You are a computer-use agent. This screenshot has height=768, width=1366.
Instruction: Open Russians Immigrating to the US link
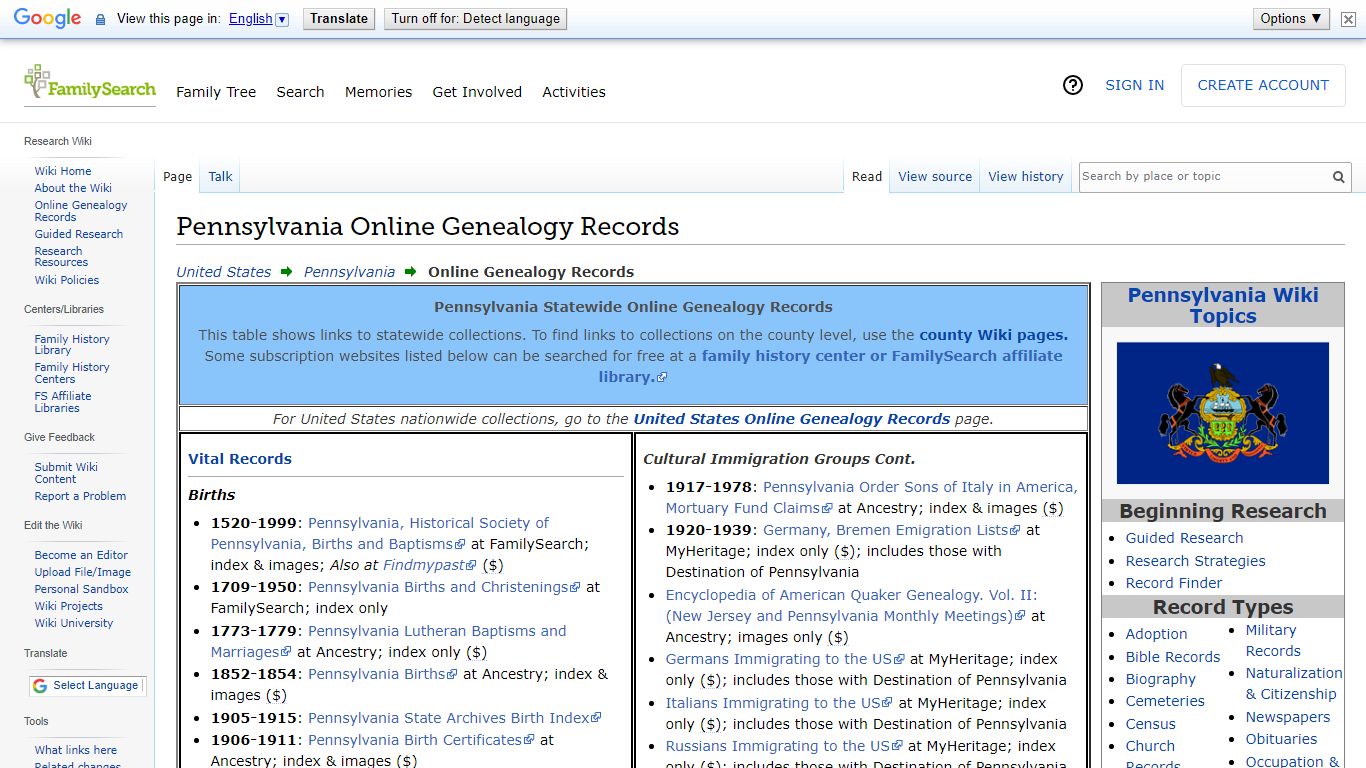784,746
